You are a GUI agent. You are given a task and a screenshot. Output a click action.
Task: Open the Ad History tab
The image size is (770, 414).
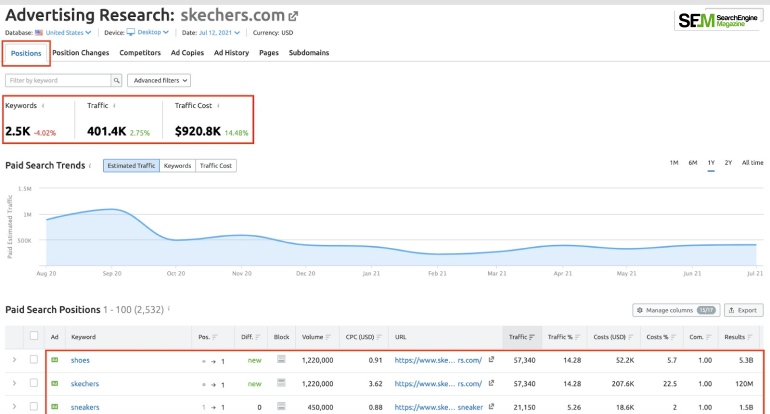tap(231, 53)
